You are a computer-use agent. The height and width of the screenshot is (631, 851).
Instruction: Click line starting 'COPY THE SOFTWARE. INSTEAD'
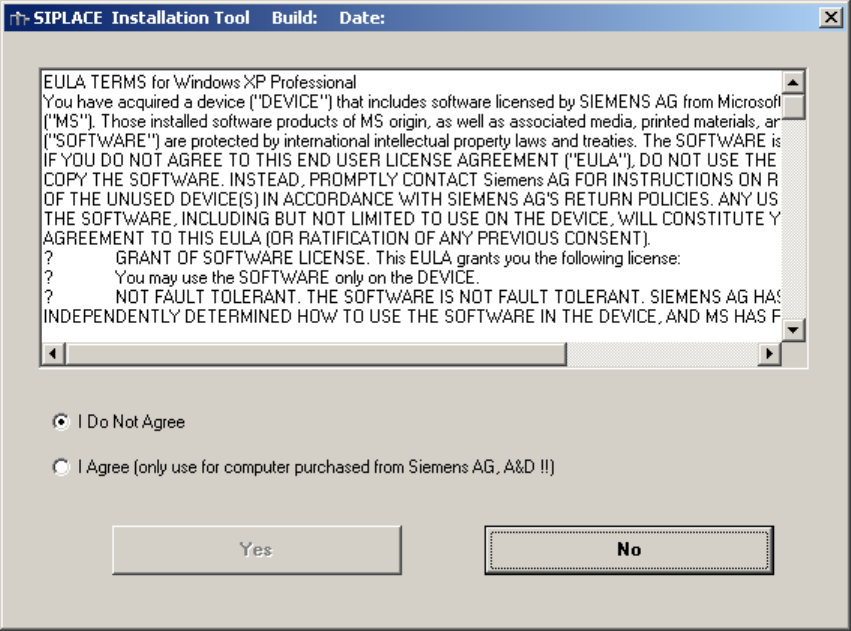(412, 180)
